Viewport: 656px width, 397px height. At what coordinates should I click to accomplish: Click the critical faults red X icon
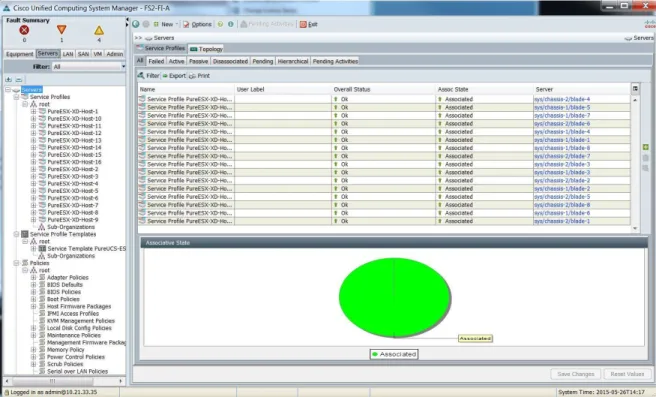click(24, 30)
